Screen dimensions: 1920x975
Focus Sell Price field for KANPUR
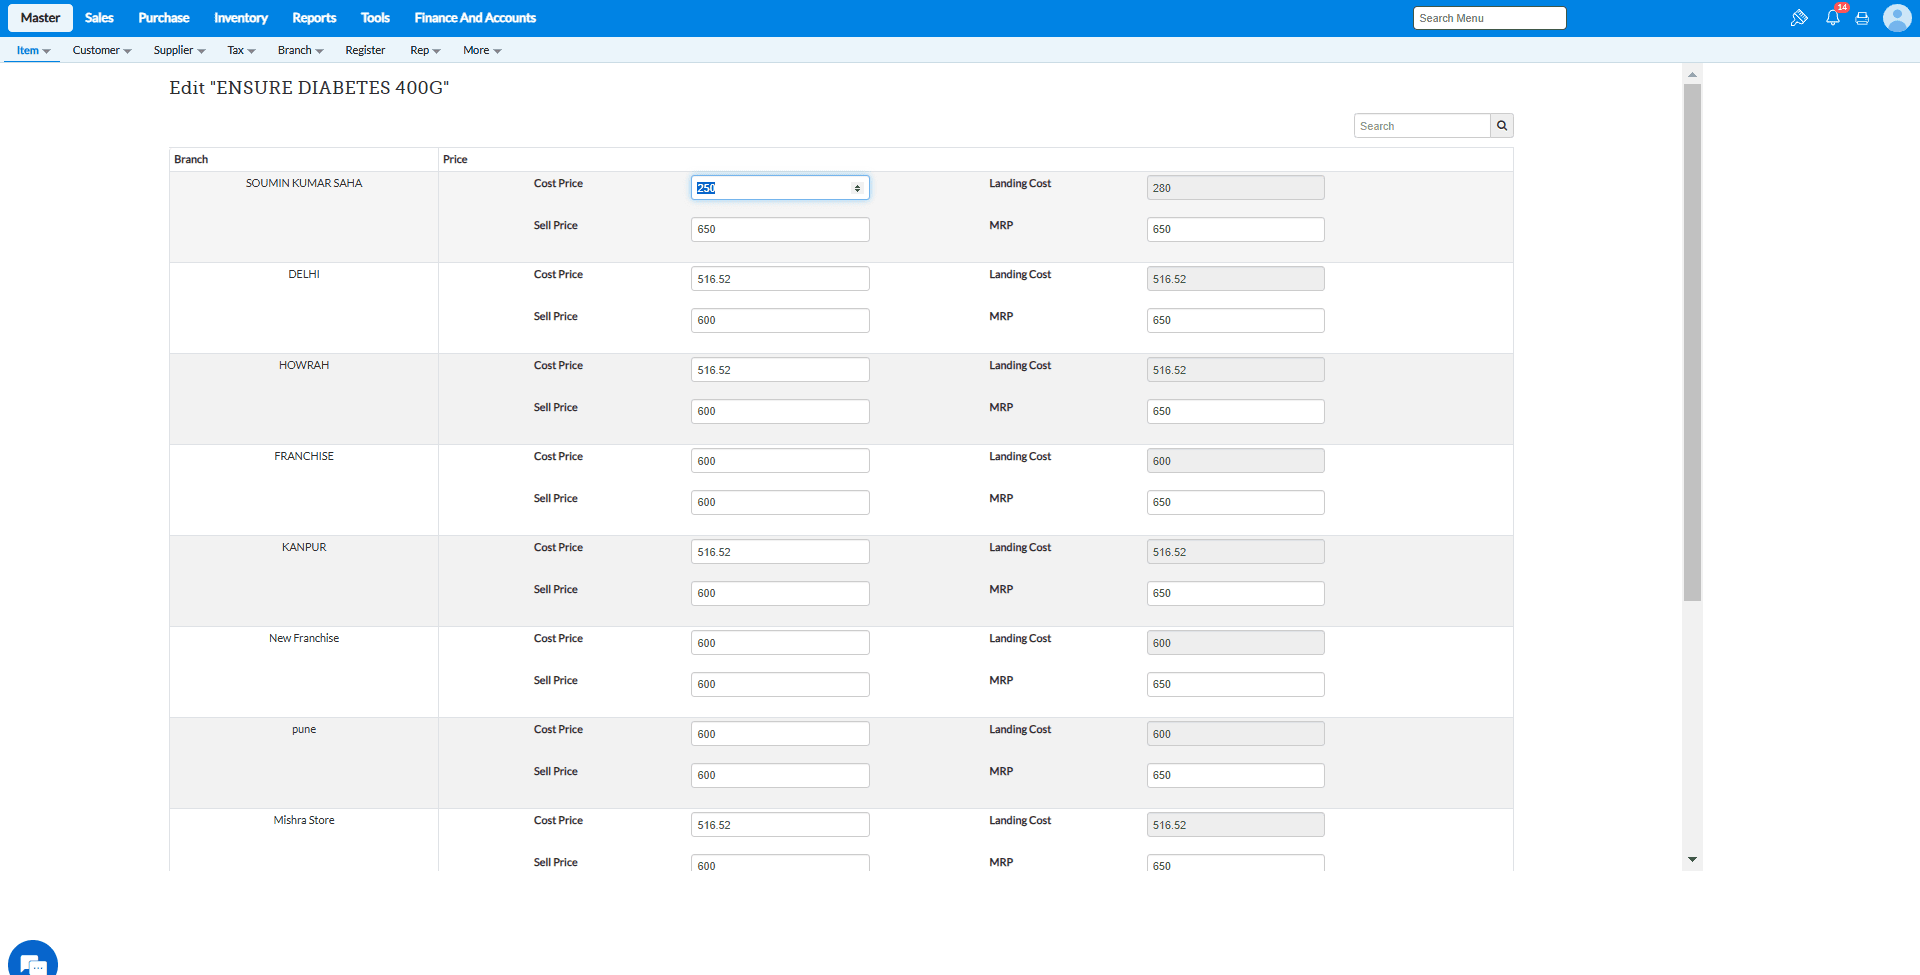pyautogui.click(x=780, y=593)
